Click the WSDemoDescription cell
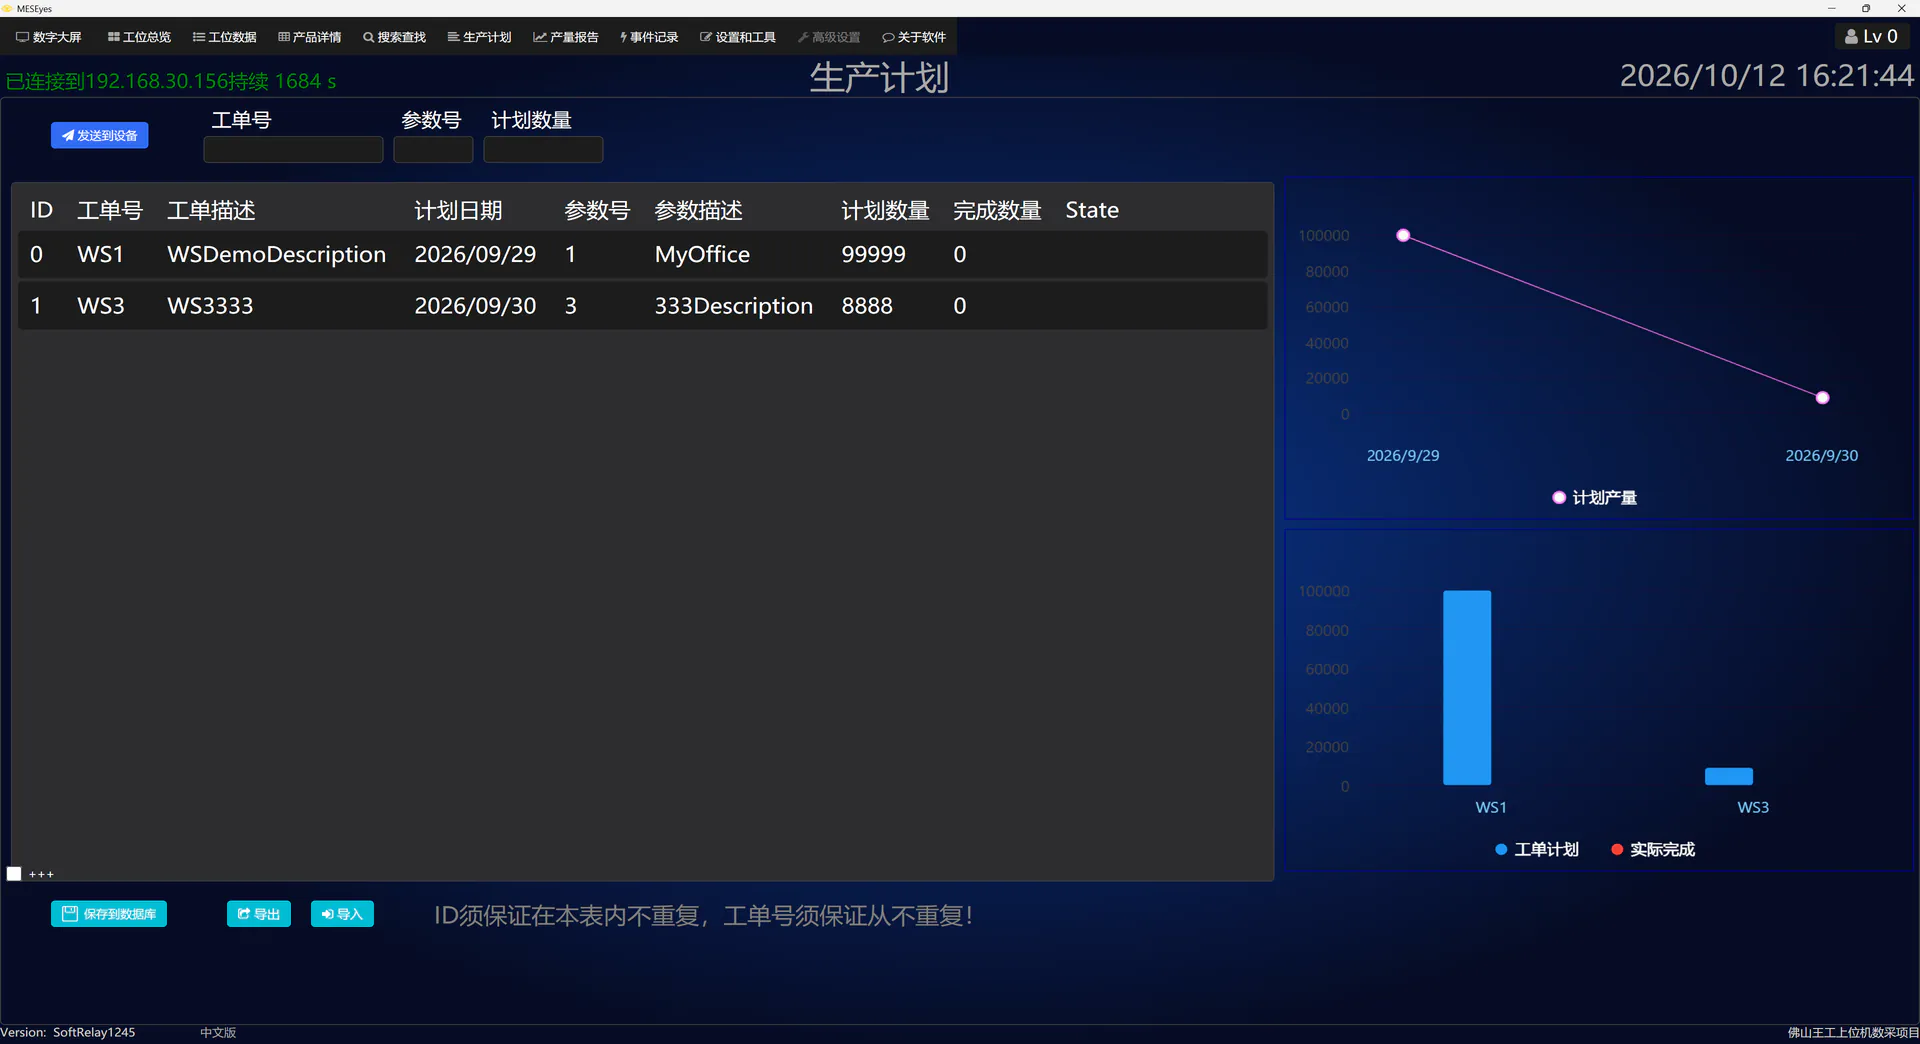 276,254
